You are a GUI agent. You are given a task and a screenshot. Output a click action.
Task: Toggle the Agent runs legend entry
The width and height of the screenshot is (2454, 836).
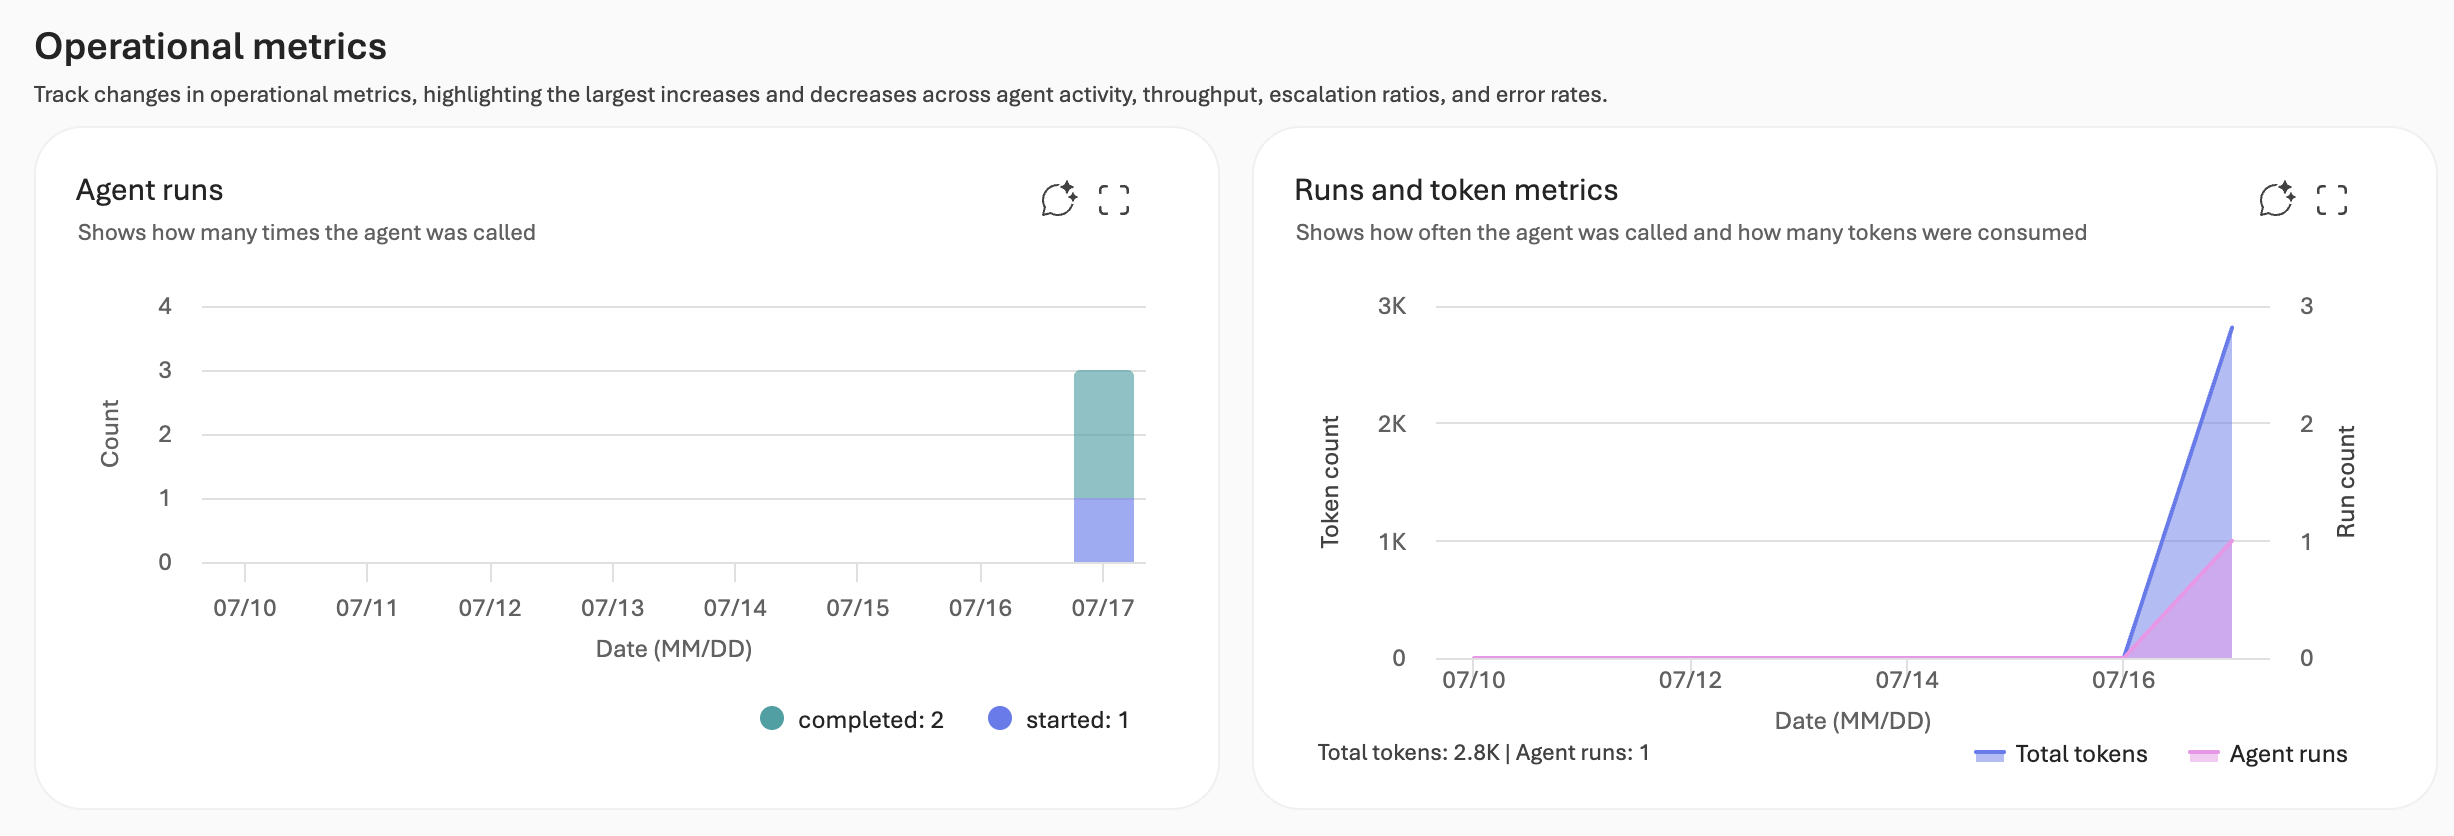pyautogui.click(x=2268, y=754)
